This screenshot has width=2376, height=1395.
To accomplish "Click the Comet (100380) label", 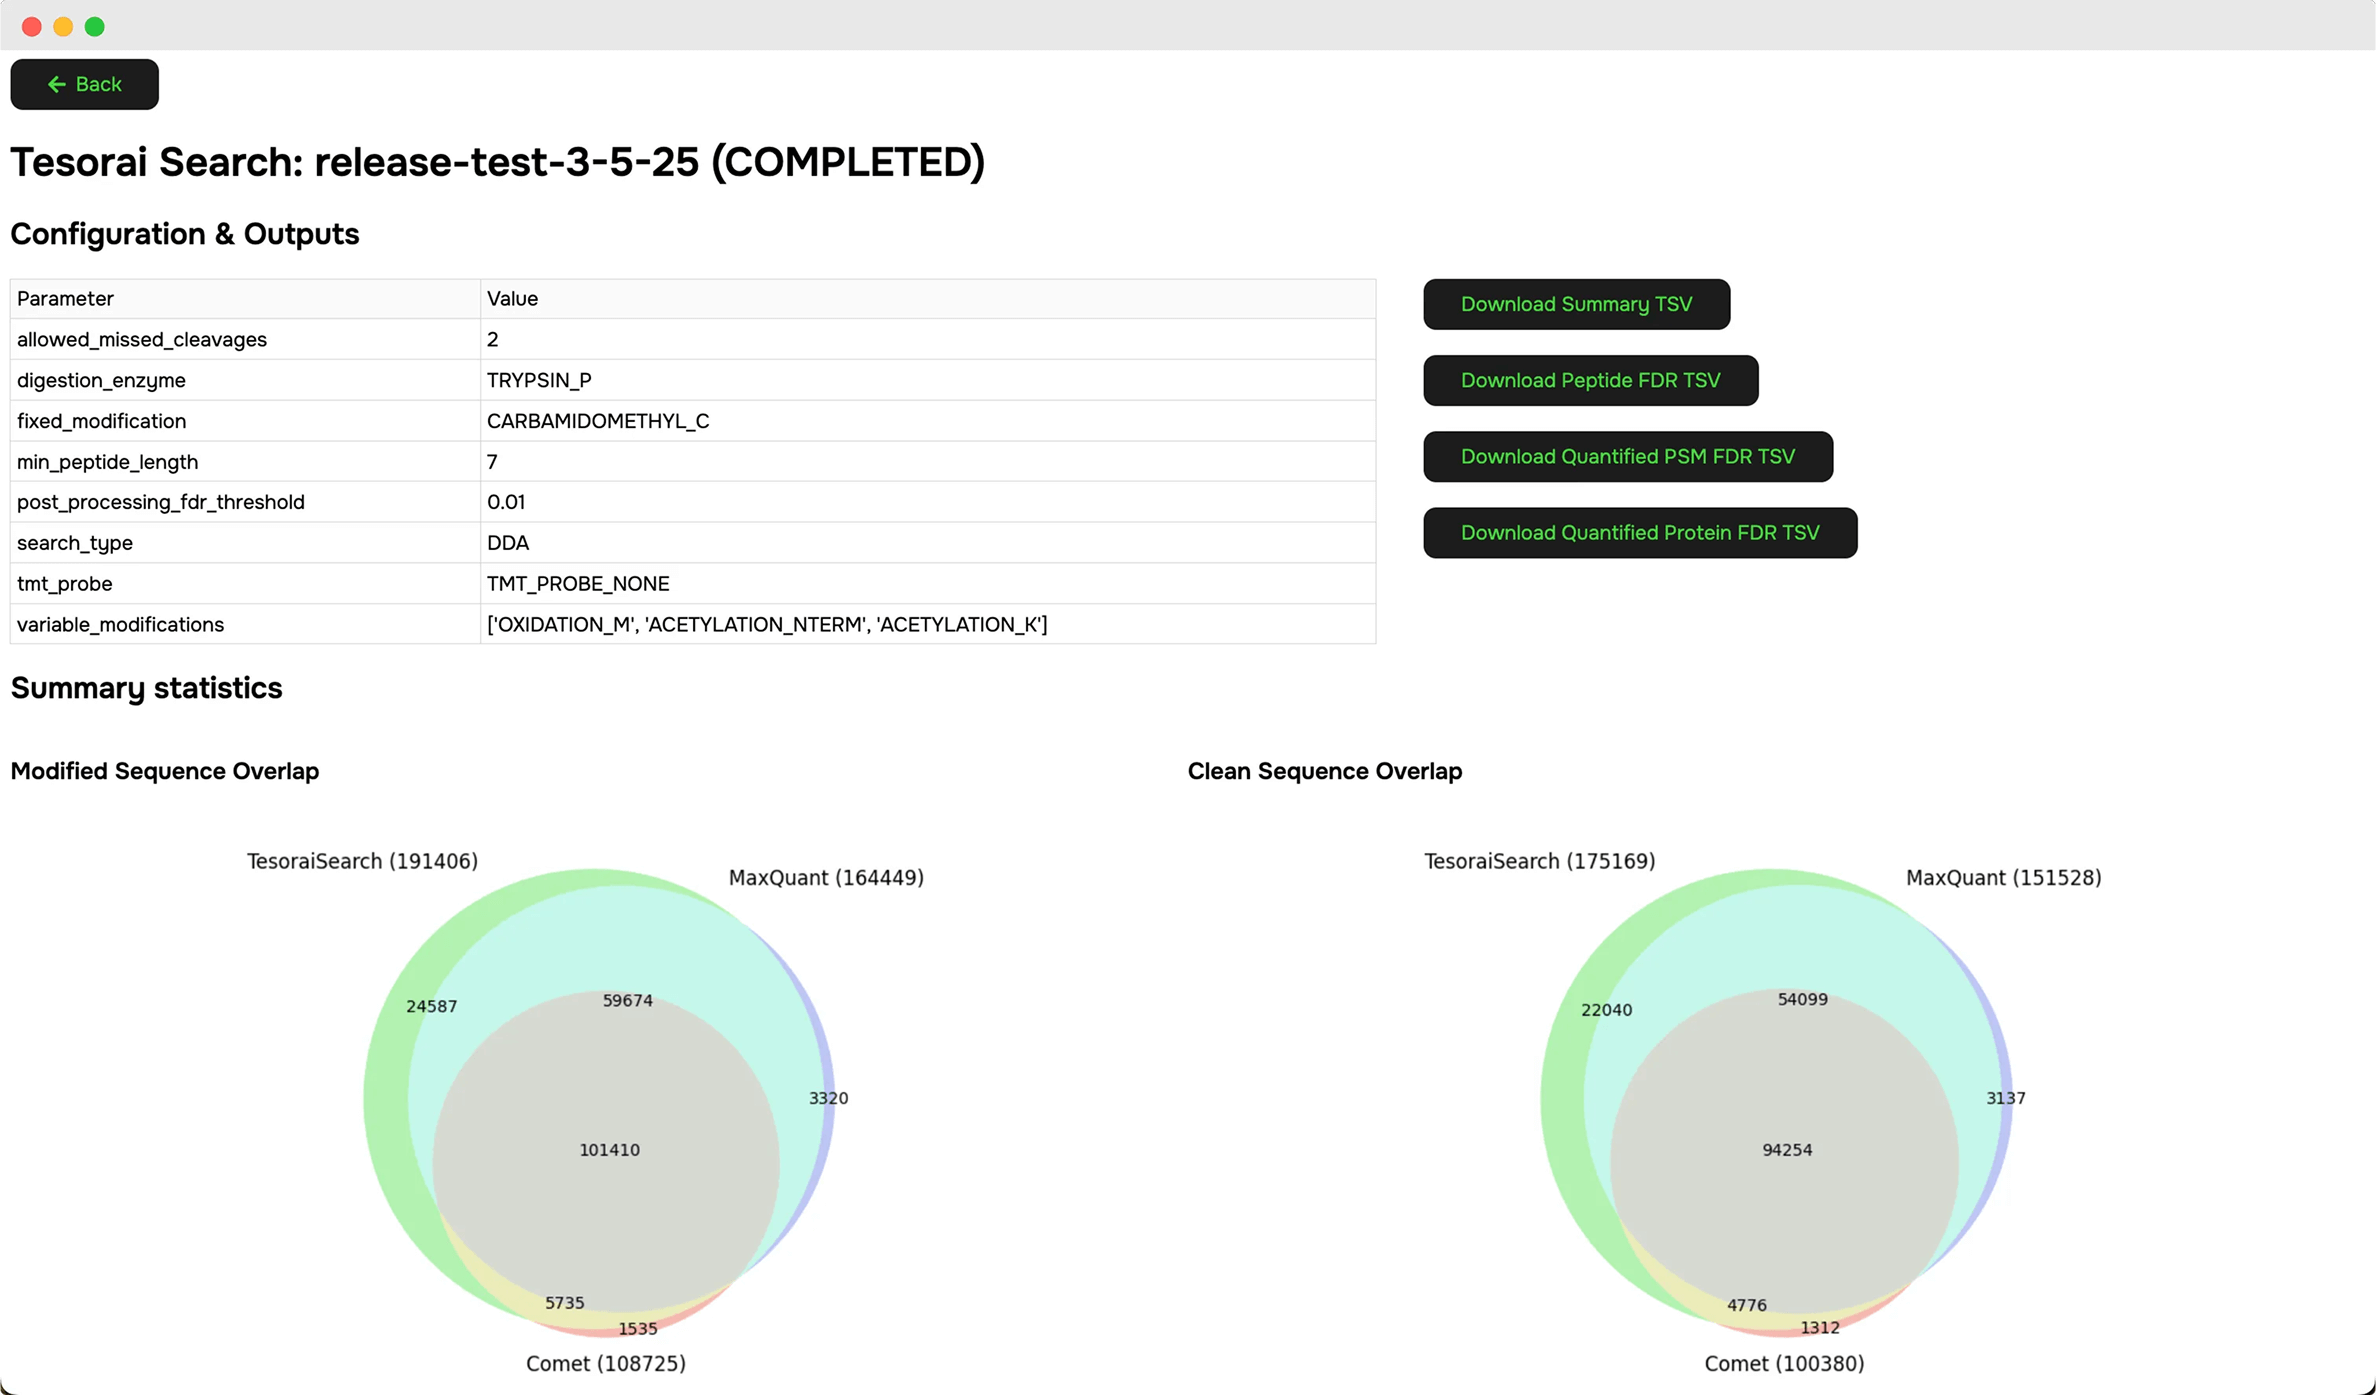I will 1784,1364.
